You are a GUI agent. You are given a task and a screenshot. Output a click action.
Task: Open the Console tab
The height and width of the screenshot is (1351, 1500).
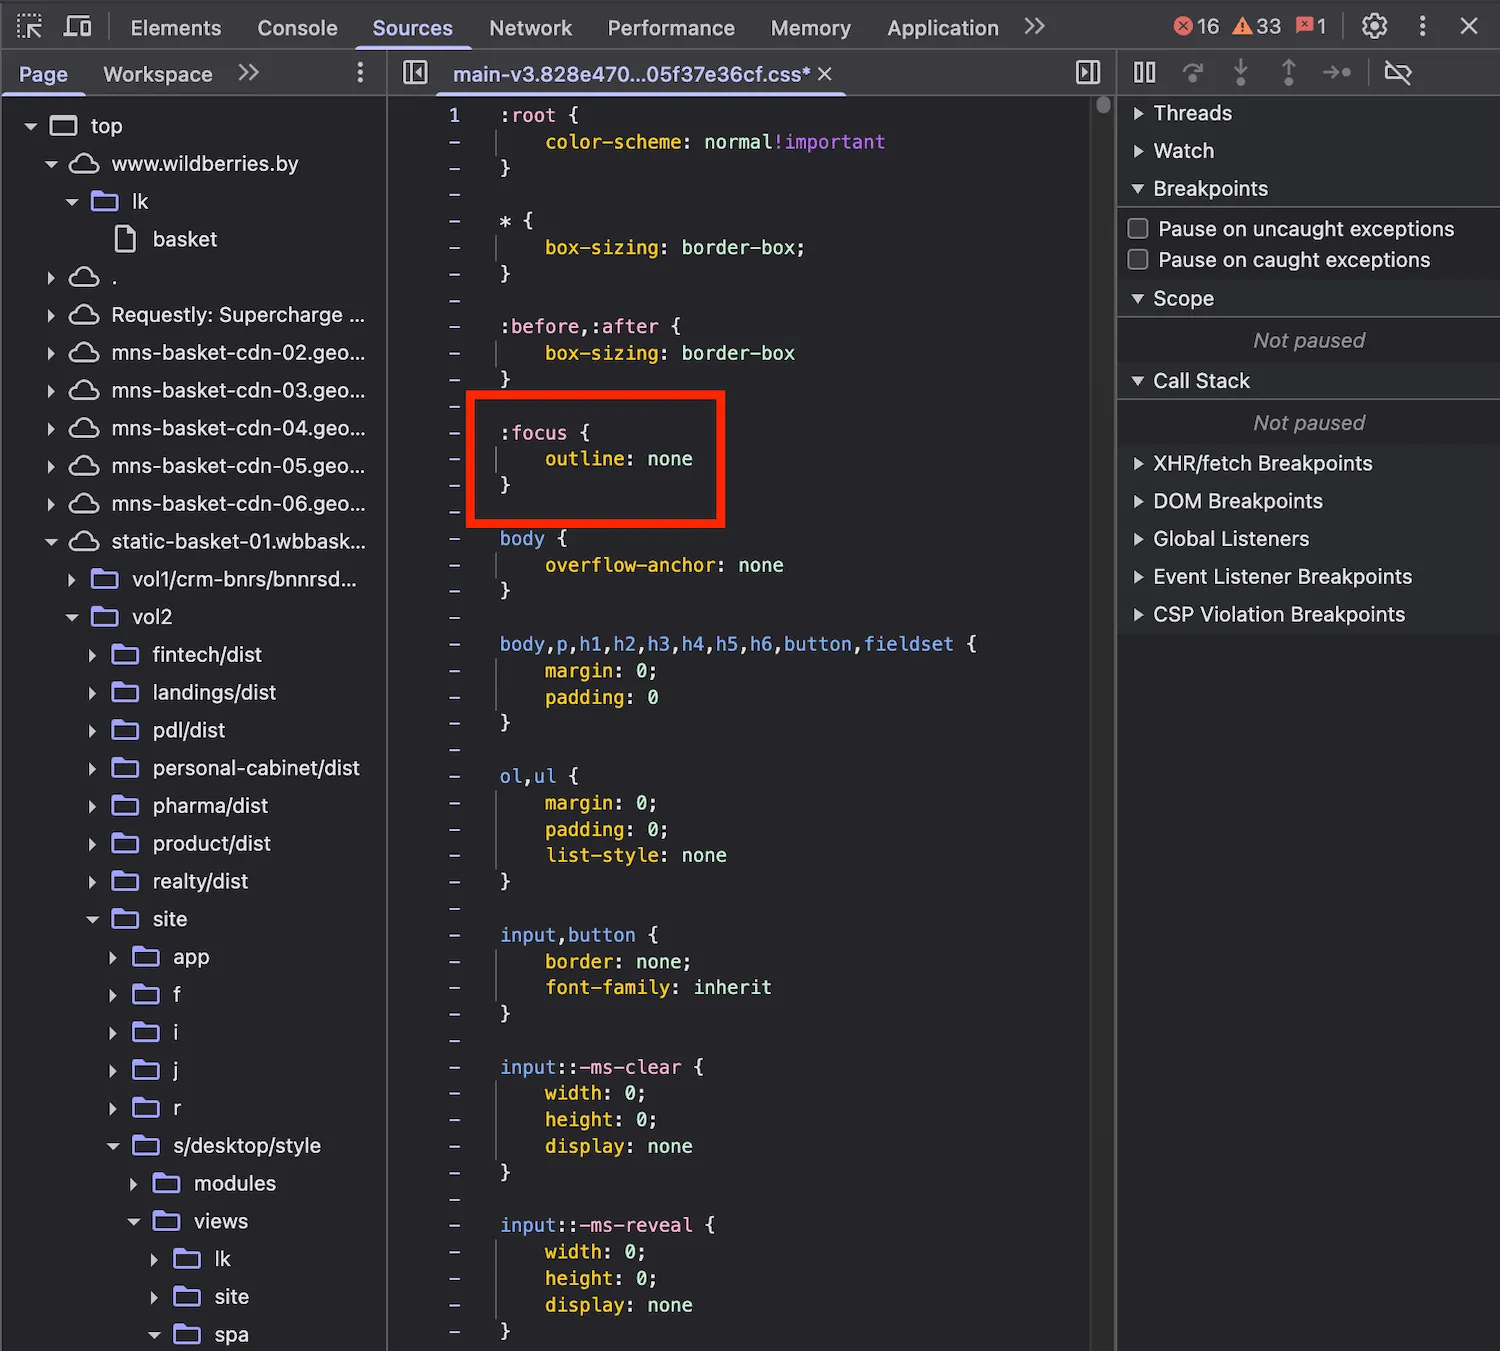[x=297, y=28]
